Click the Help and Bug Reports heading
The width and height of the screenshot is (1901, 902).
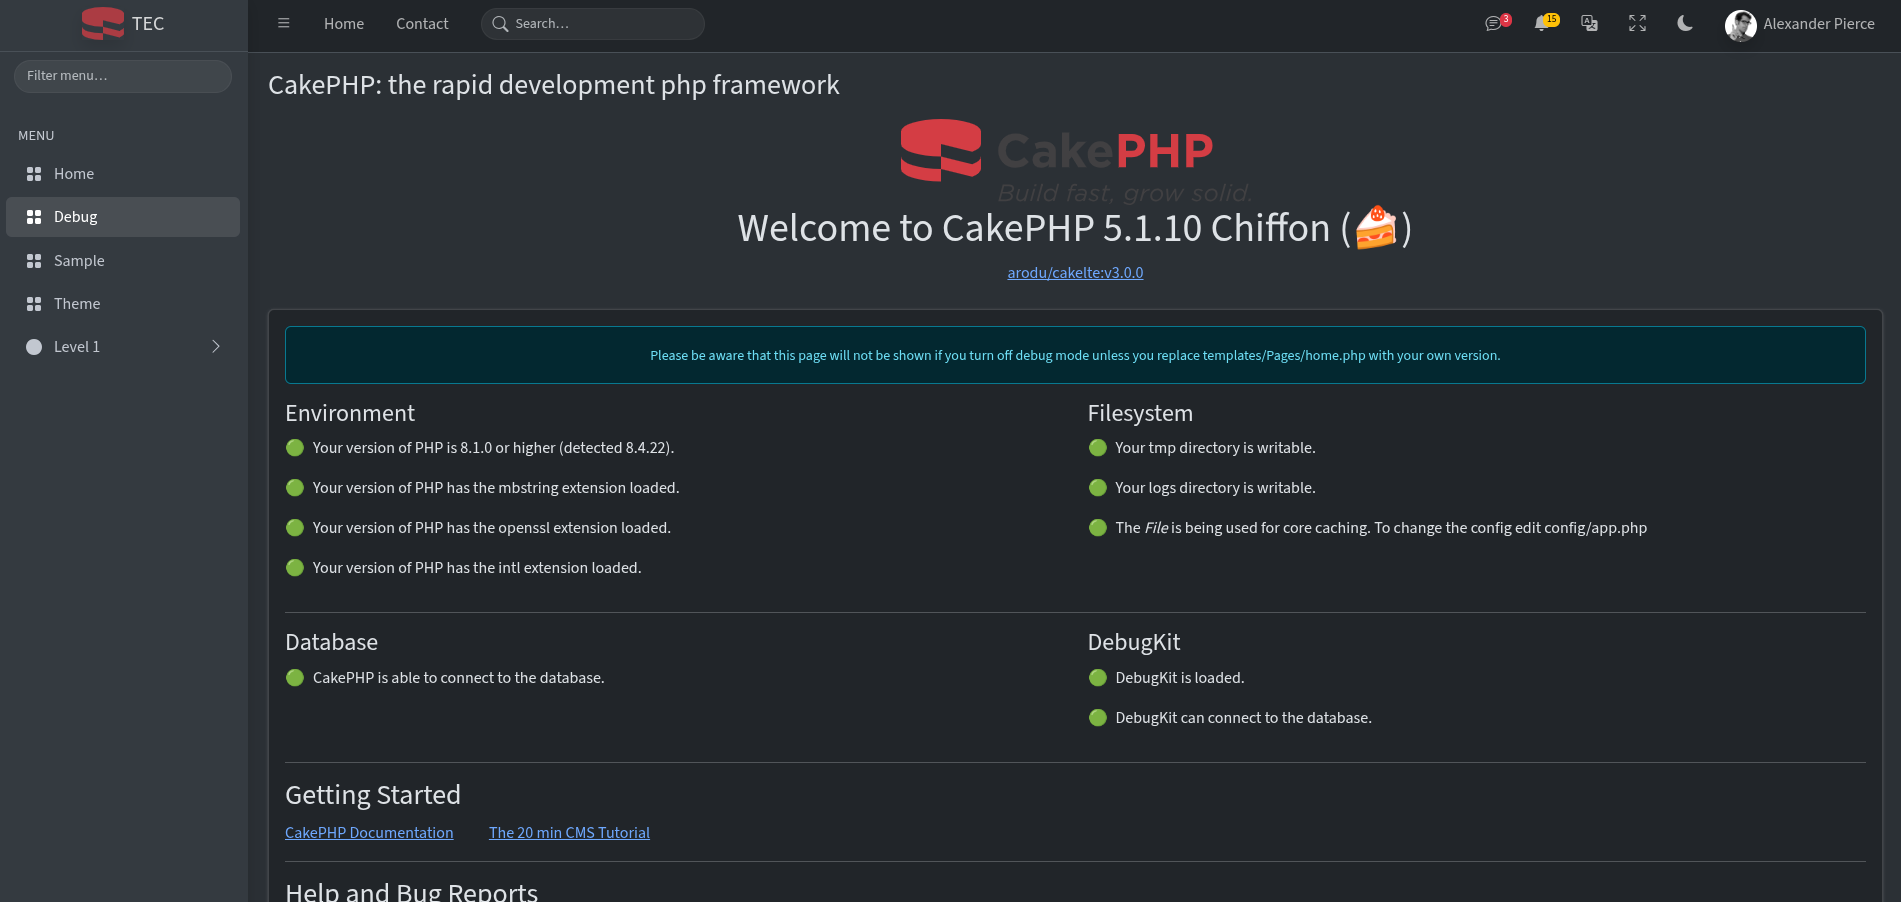[x=412, y=892]
